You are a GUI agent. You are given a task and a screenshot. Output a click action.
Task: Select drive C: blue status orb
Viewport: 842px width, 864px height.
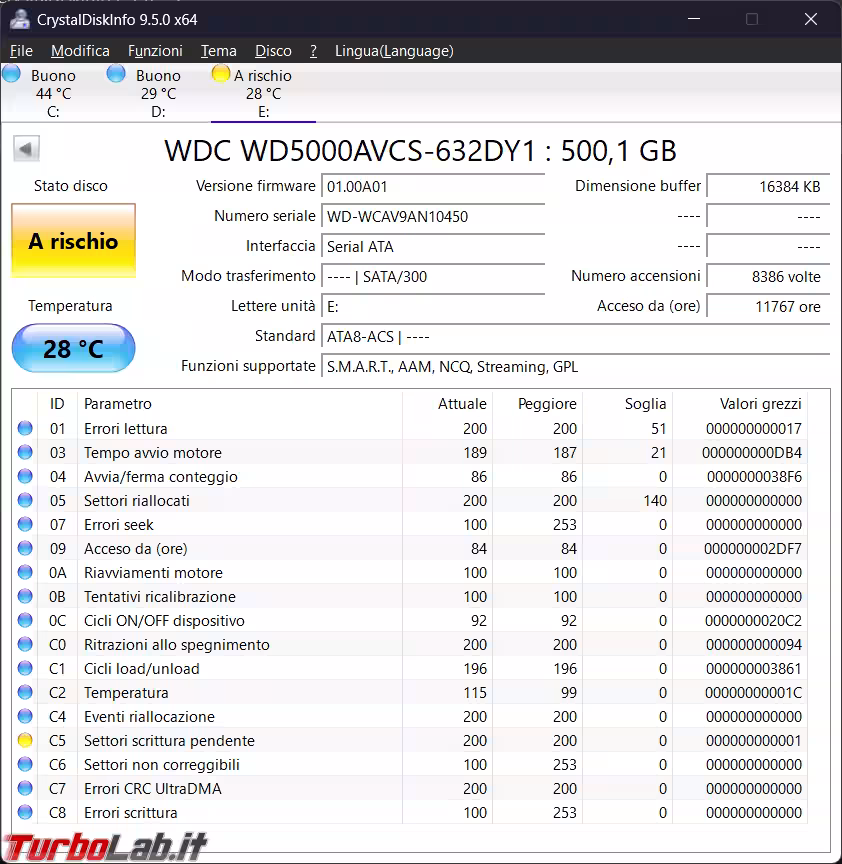pyautogui.click(x=12, y=74)
